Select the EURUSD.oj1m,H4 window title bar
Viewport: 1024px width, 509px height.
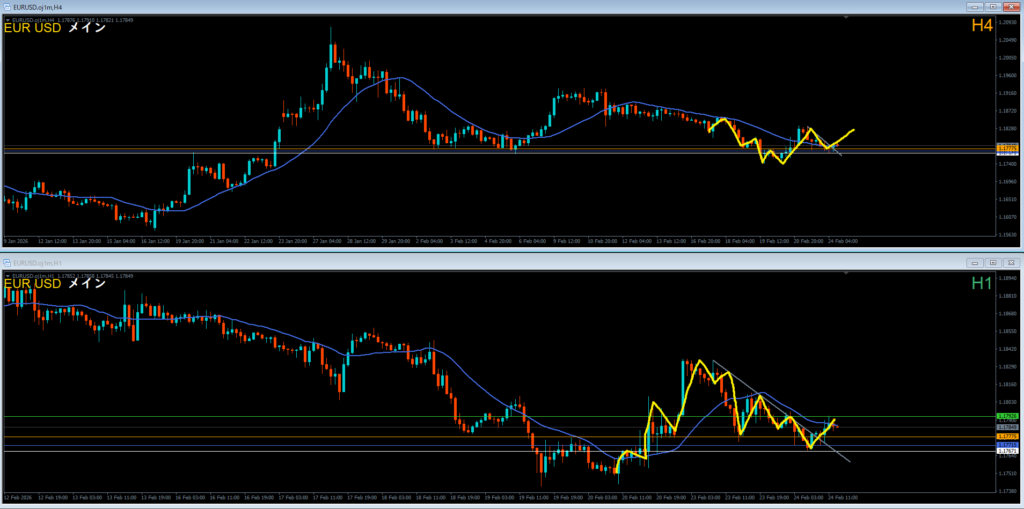tap(400, 7)
